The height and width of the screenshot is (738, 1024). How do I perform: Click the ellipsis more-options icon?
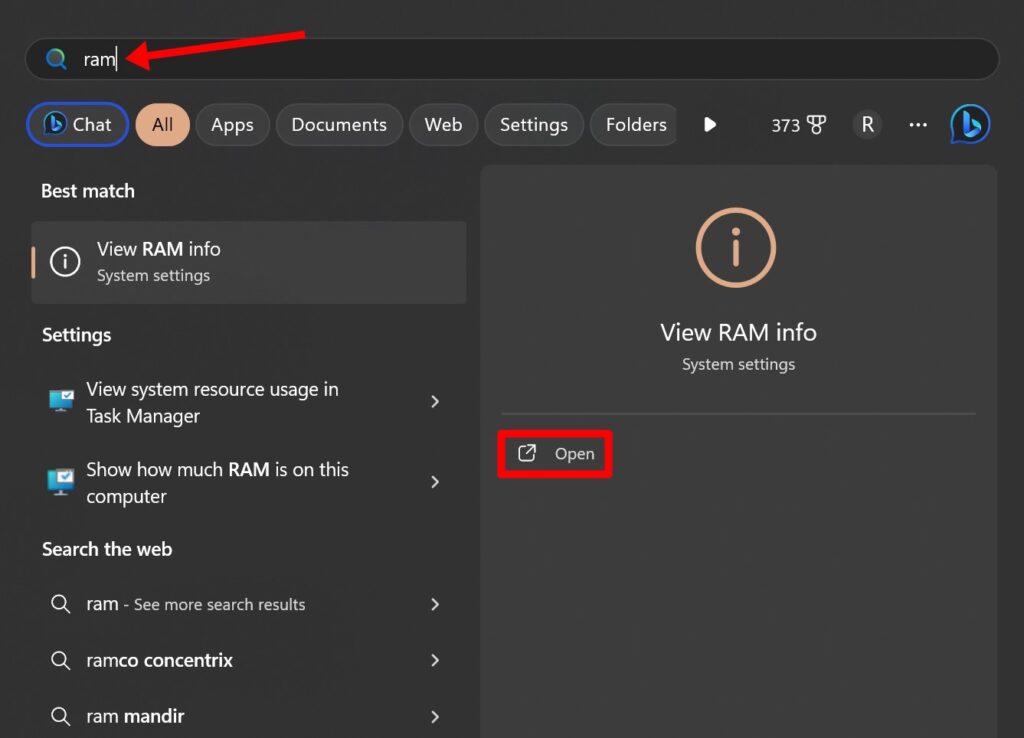pos(918,124)
